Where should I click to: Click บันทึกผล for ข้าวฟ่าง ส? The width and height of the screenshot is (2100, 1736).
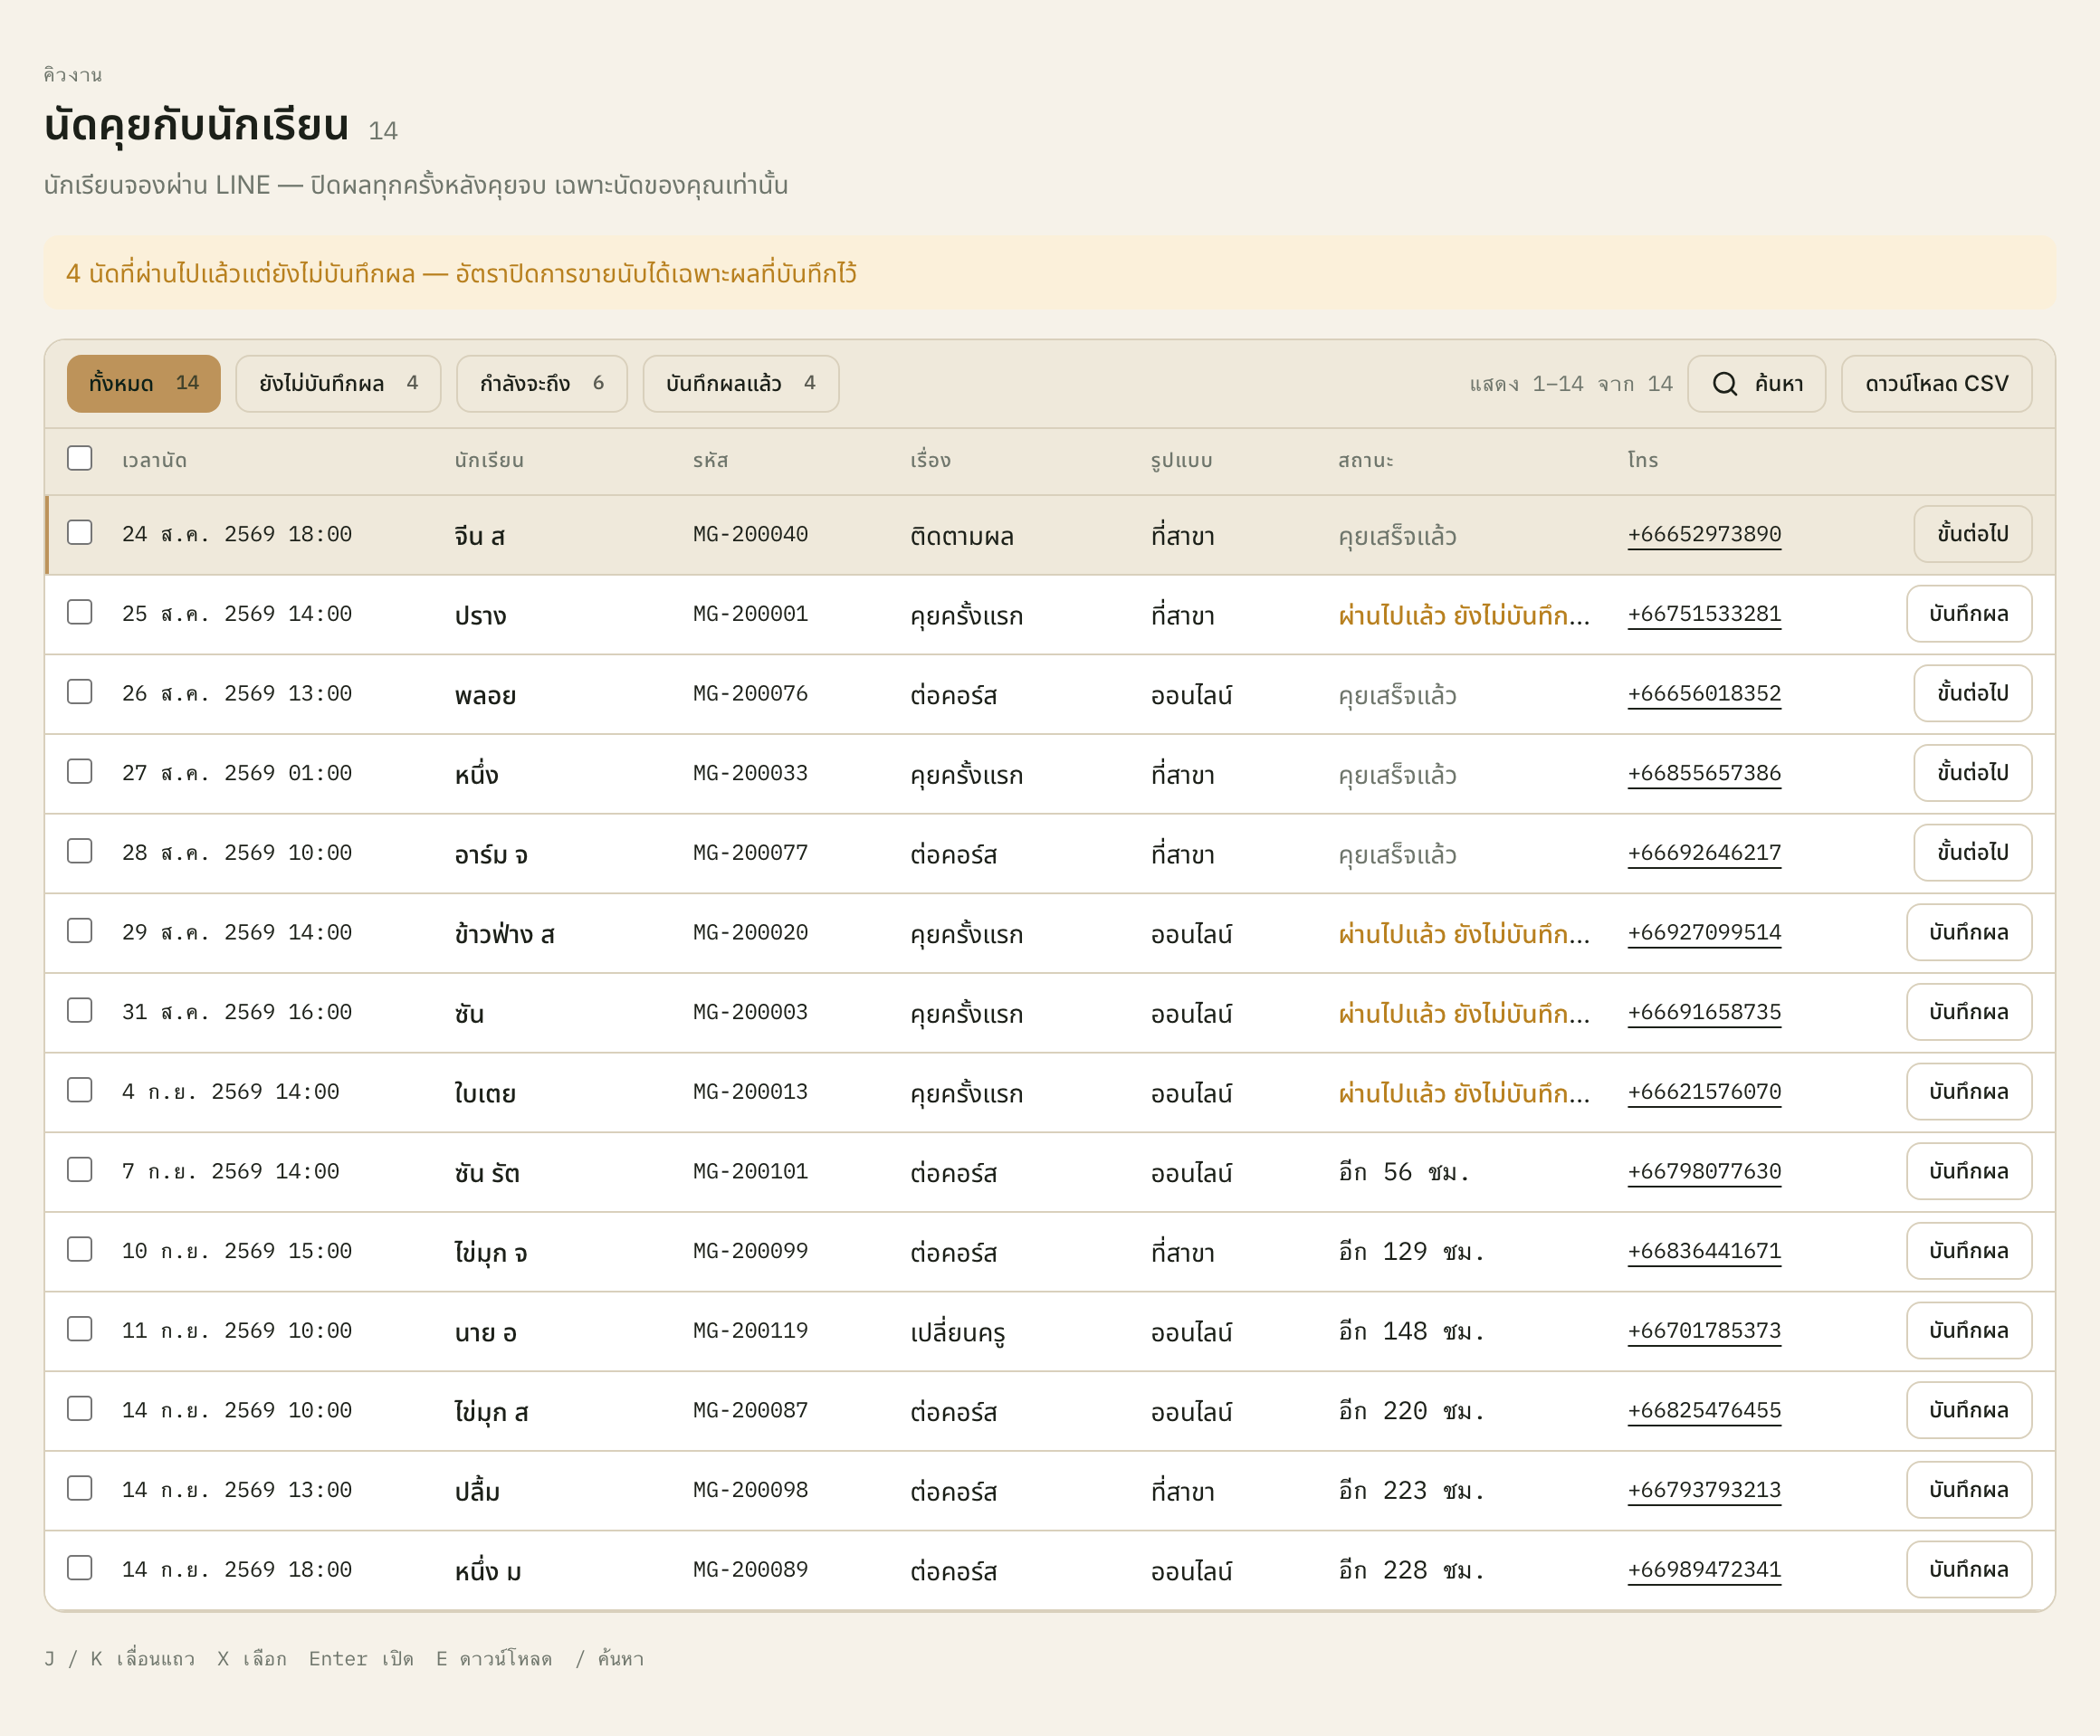pyautogui.click(x=1968, y=932)
